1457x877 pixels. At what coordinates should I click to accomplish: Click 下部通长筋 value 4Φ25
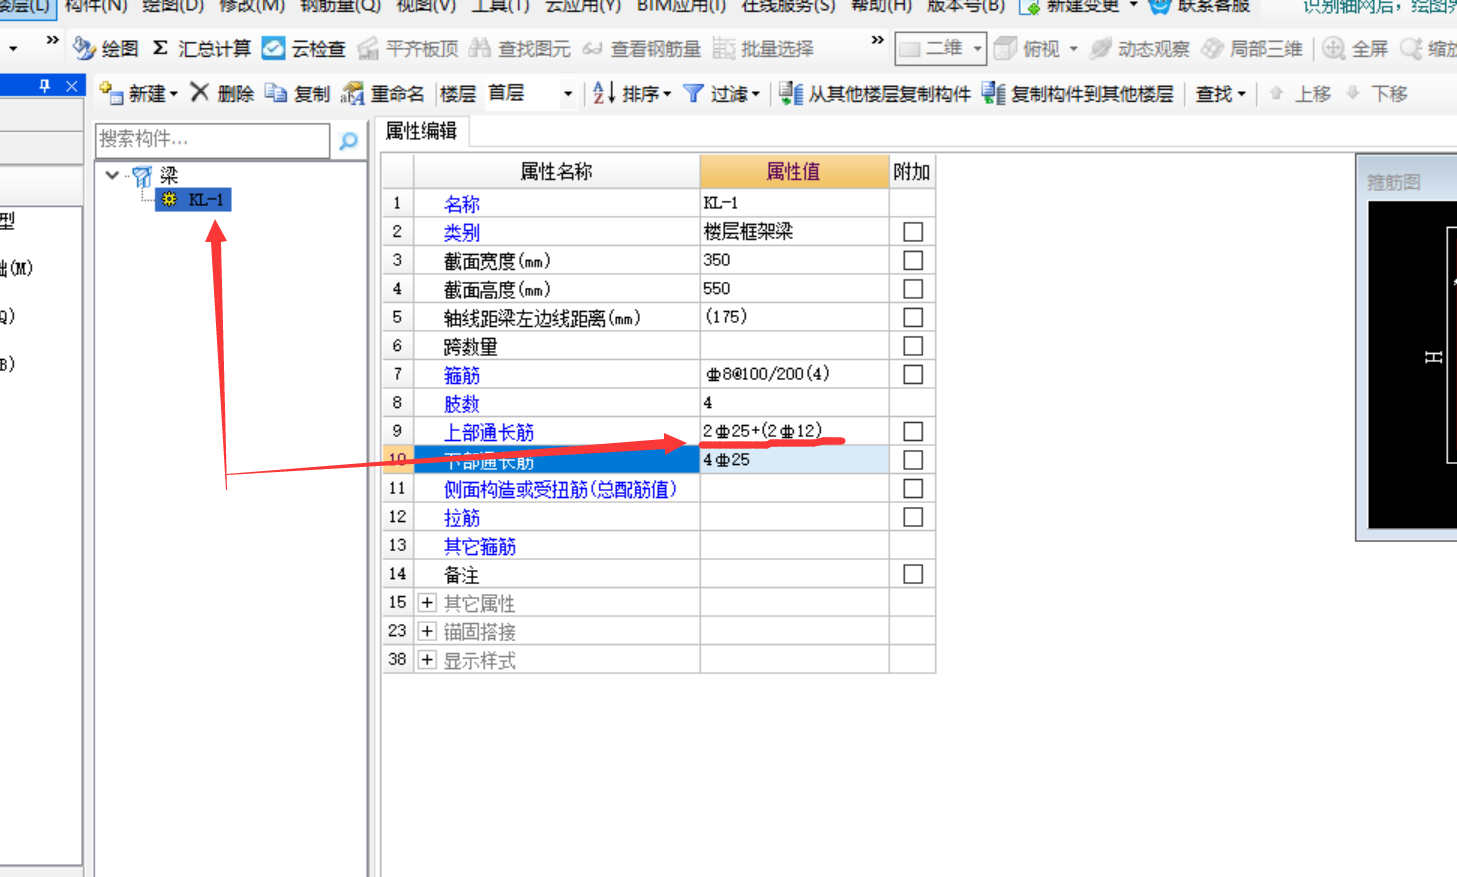click(x=794, y=460)
